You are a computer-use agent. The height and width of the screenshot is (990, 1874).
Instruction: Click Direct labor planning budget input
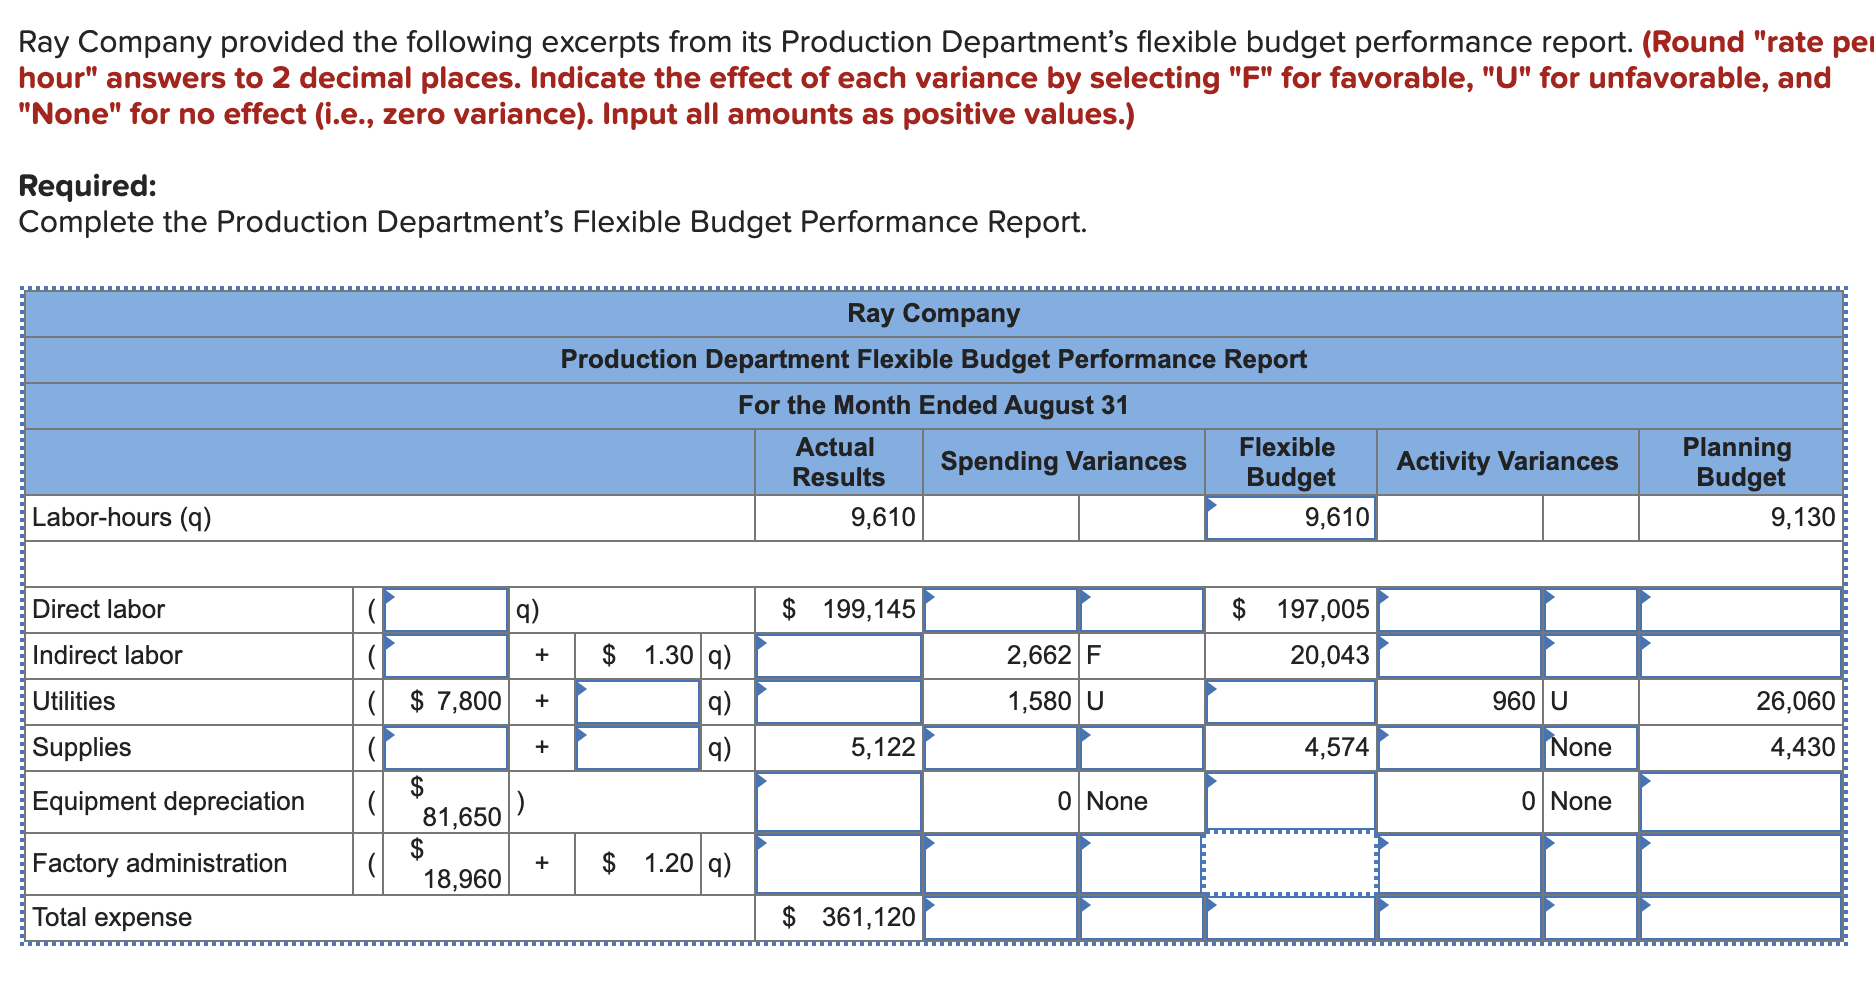coord(1741,609)
